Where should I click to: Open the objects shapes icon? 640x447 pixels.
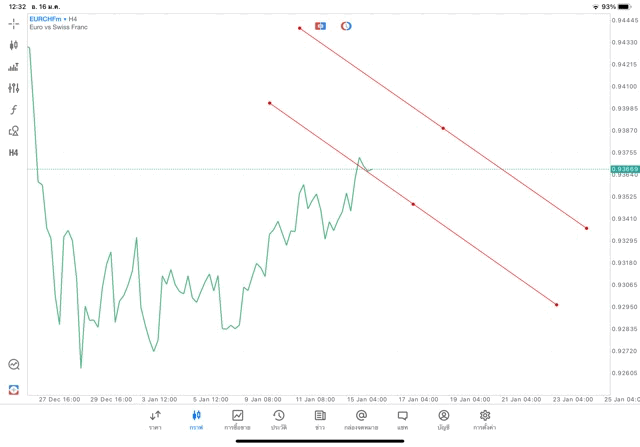point(14,130)
